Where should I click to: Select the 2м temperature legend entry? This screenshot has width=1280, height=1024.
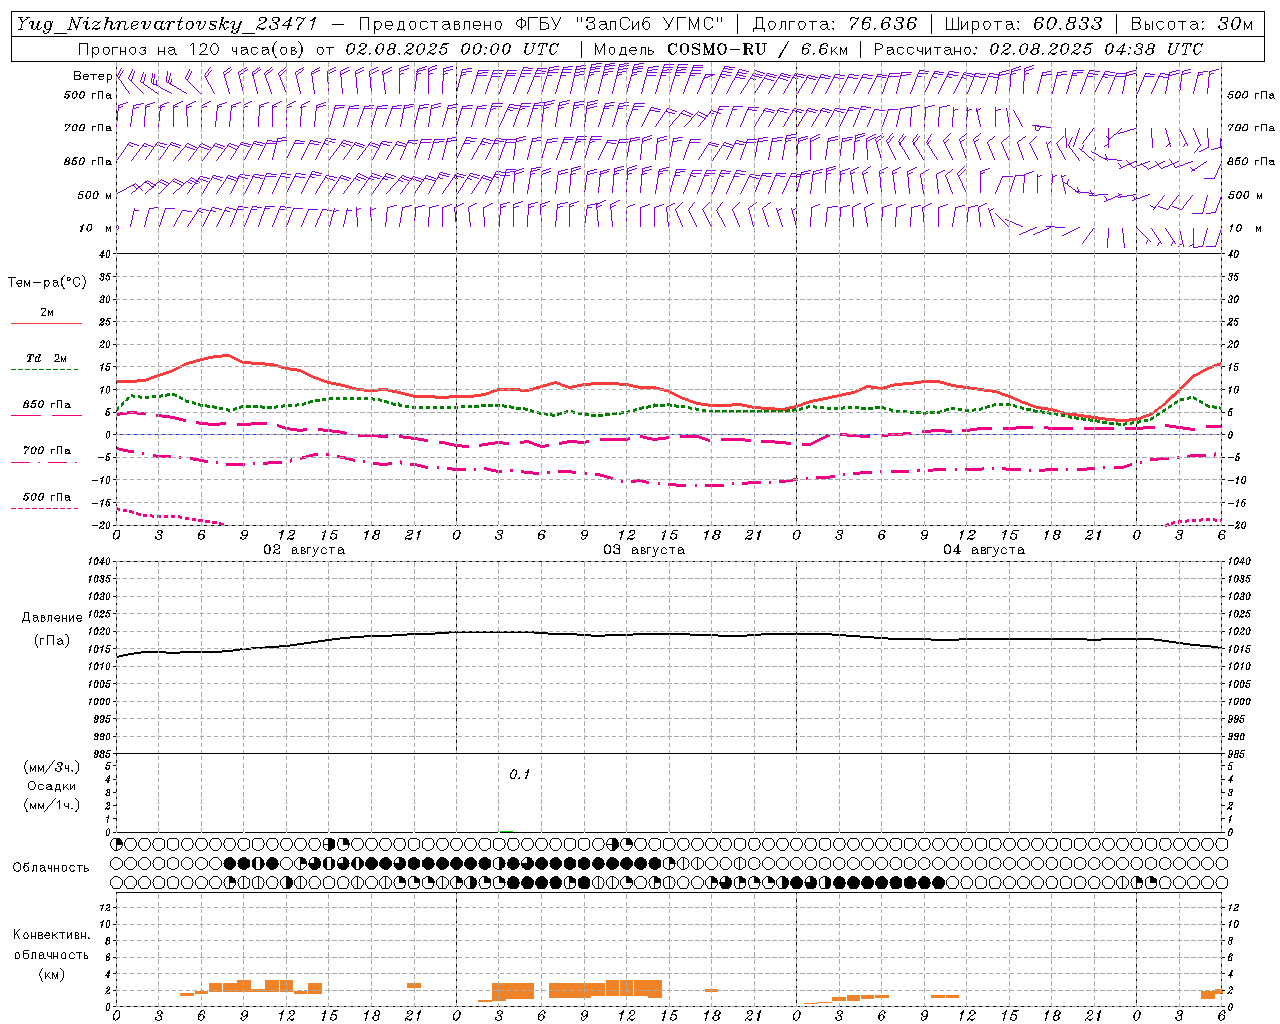point(47,312)
